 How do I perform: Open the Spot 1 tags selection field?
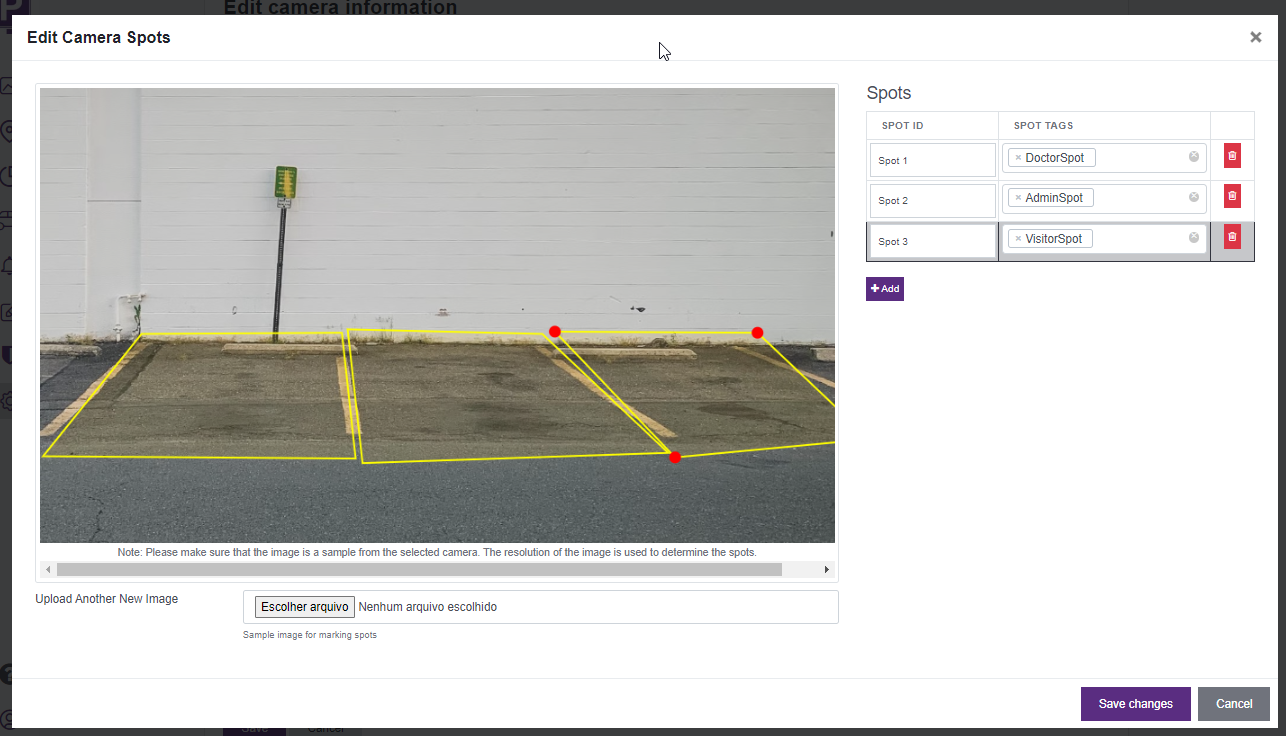1140,158
